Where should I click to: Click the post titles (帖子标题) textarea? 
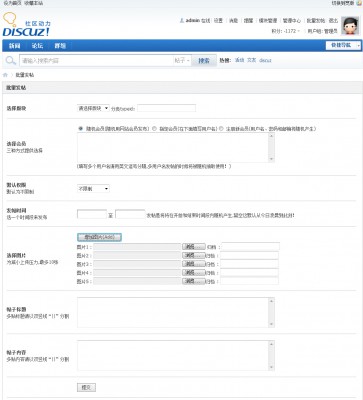point(173,313)
